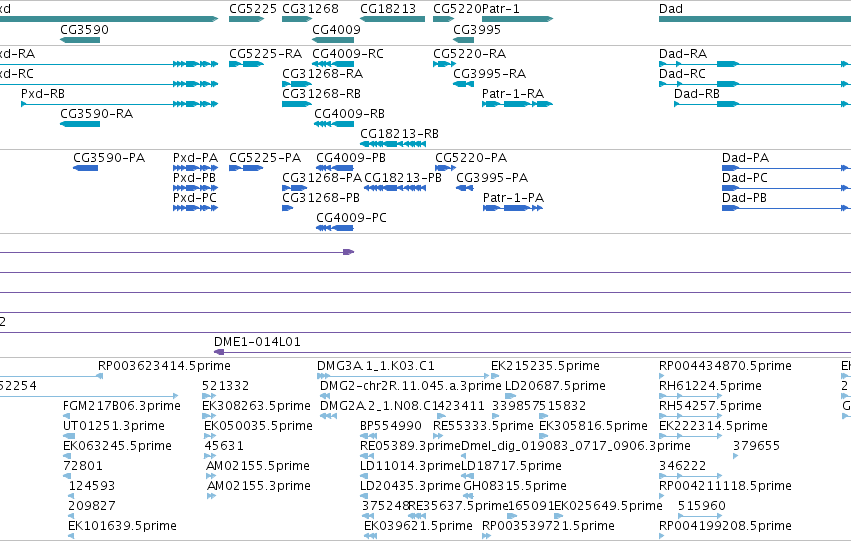
Task: Select the Dad-PA protein feature
Action: [786, 168]
